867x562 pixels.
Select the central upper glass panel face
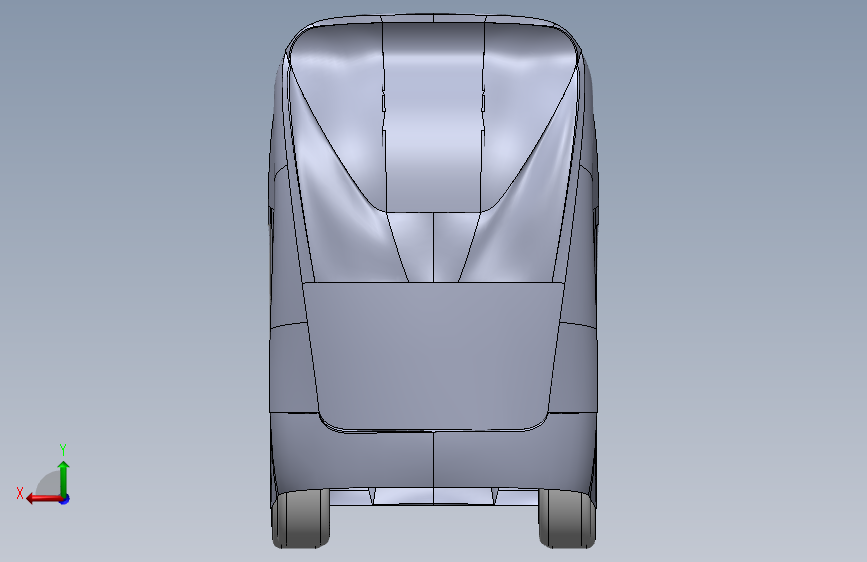pyautogui.click(x=434, y=116)
